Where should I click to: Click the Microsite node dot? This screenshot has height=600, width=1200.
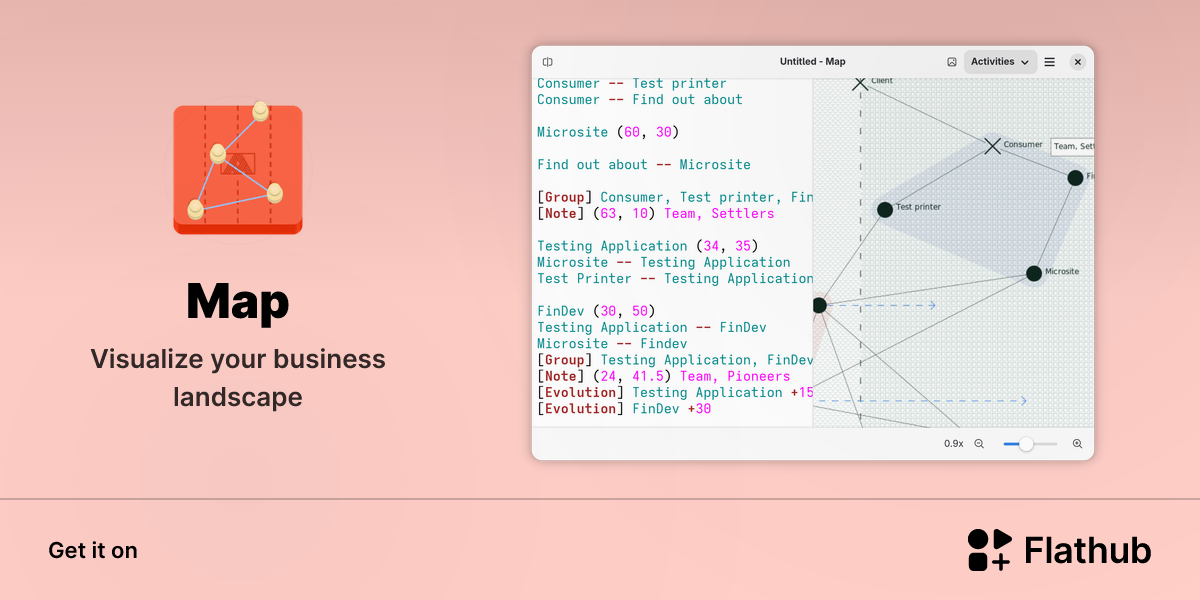pos(1034,273)
